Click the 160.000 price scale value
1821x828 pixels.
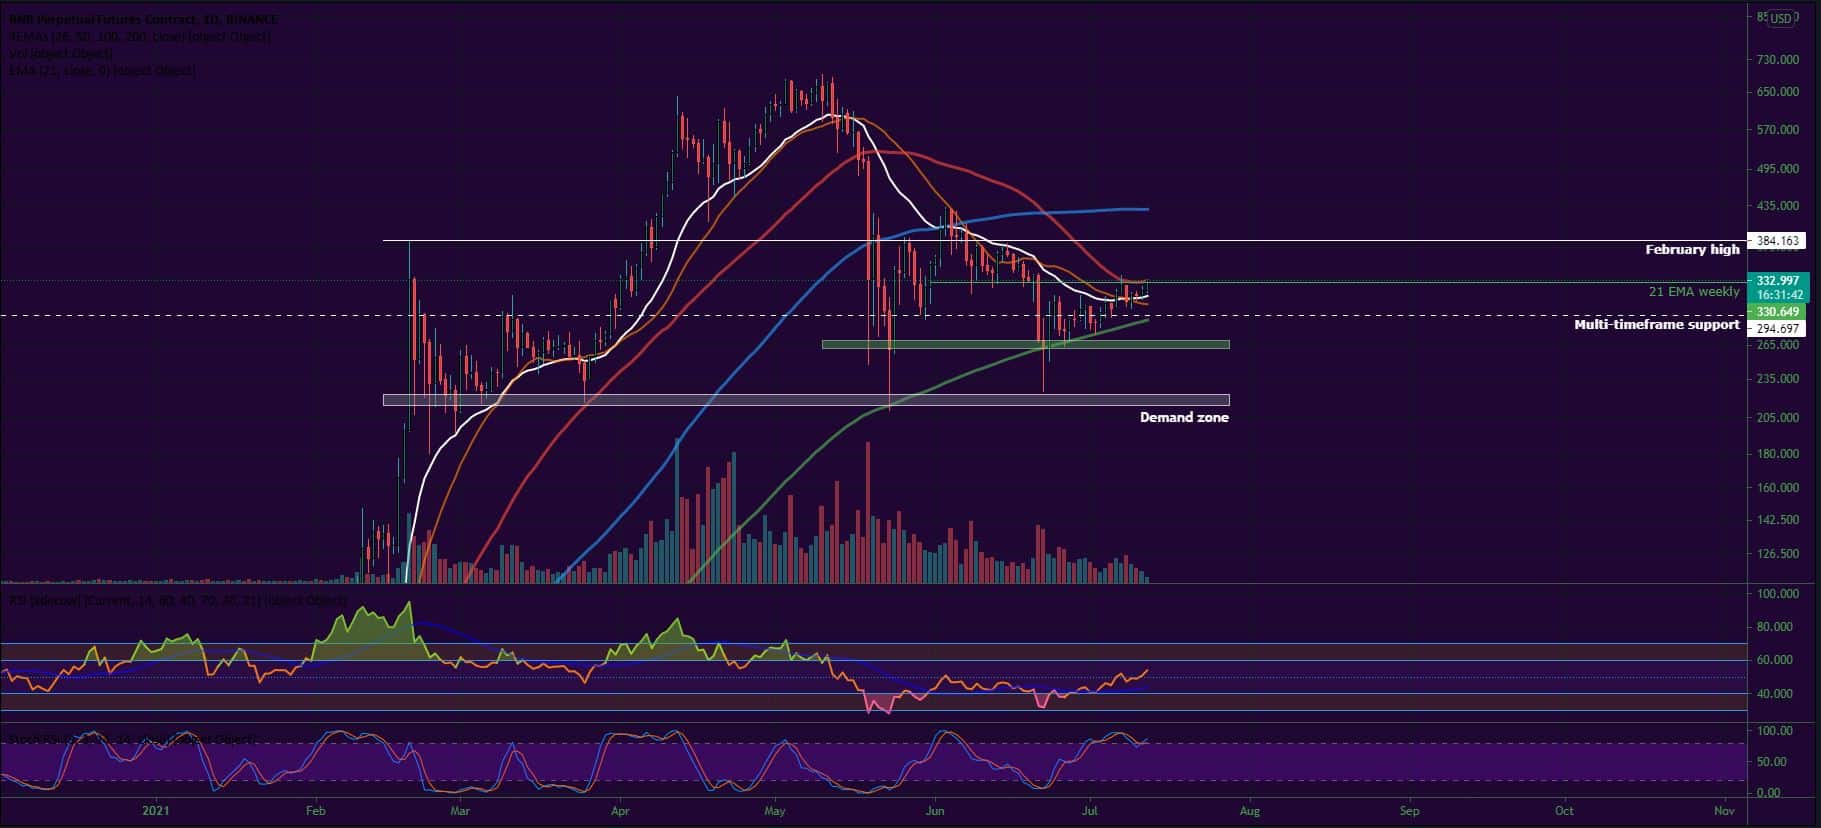1777,488
